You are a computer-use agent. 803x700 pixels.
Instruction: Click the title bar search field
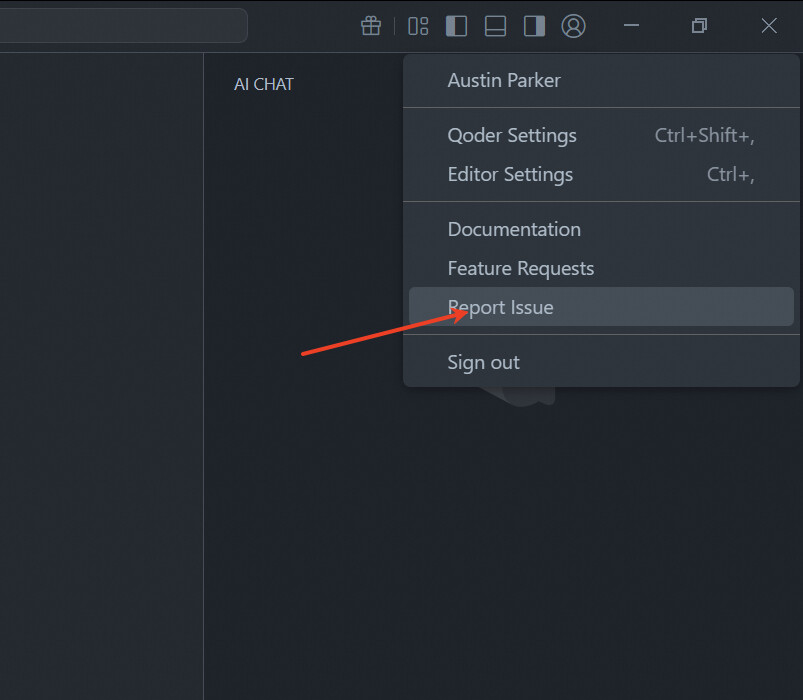[x=120, y=26]
